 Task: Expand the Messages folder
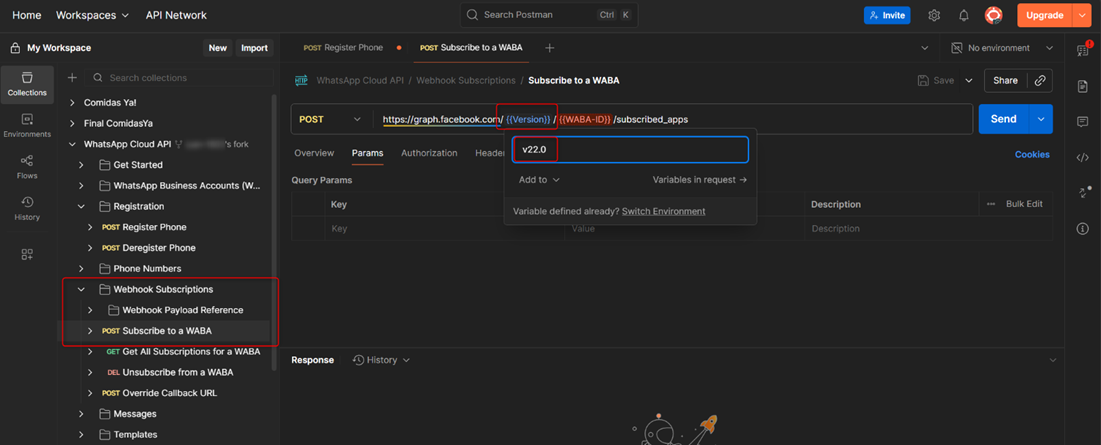(82, 414)
